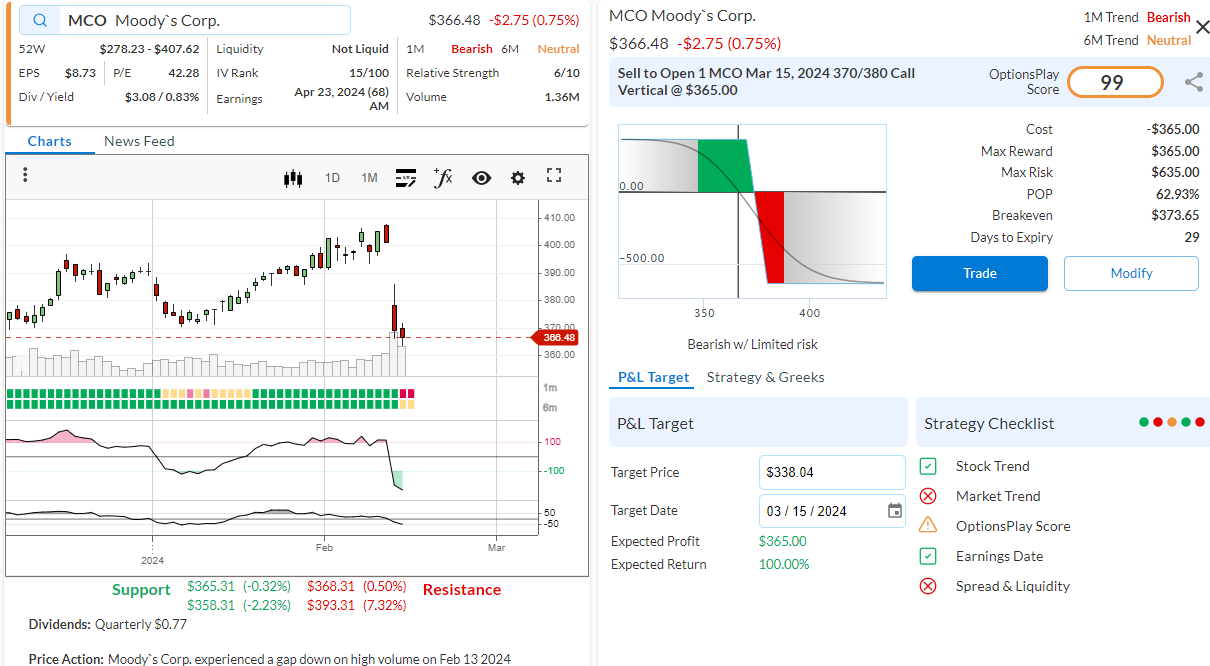
Task: Share the trade idea
Action: tap(1193, 82)
